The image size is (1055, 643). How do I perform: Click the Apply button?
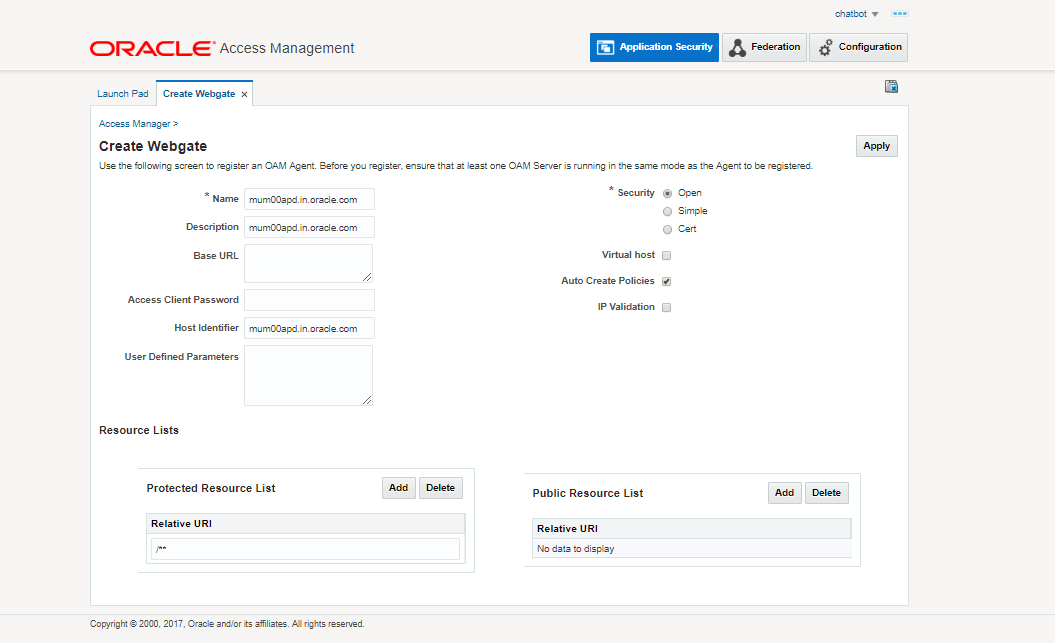(x=877, y=146)
